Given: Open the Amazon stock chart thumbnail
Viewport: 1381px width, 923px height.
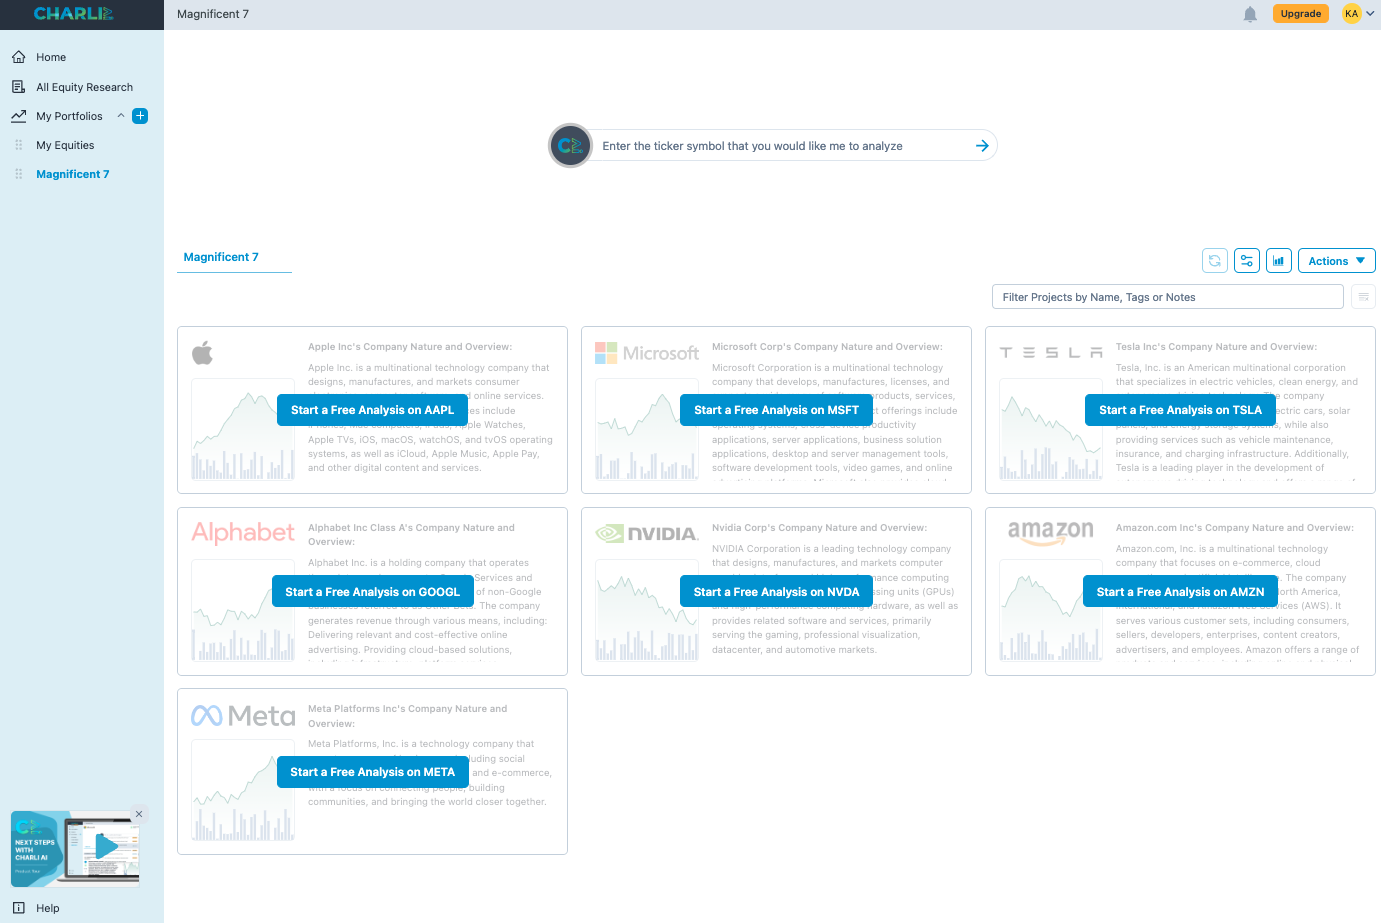Looking at the screenshot, I should point(1051,611).
